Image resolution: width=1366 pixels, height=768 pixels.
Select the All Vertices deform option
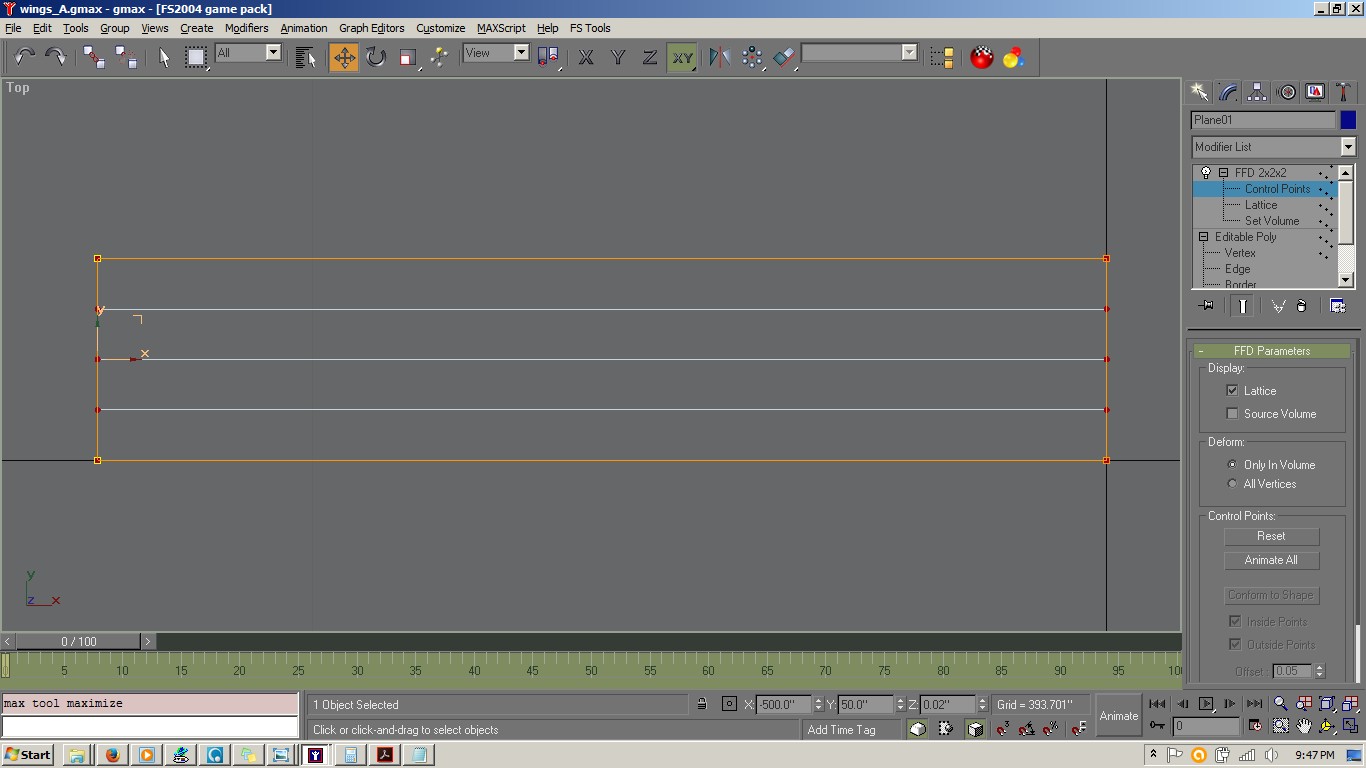[1232, 483]
